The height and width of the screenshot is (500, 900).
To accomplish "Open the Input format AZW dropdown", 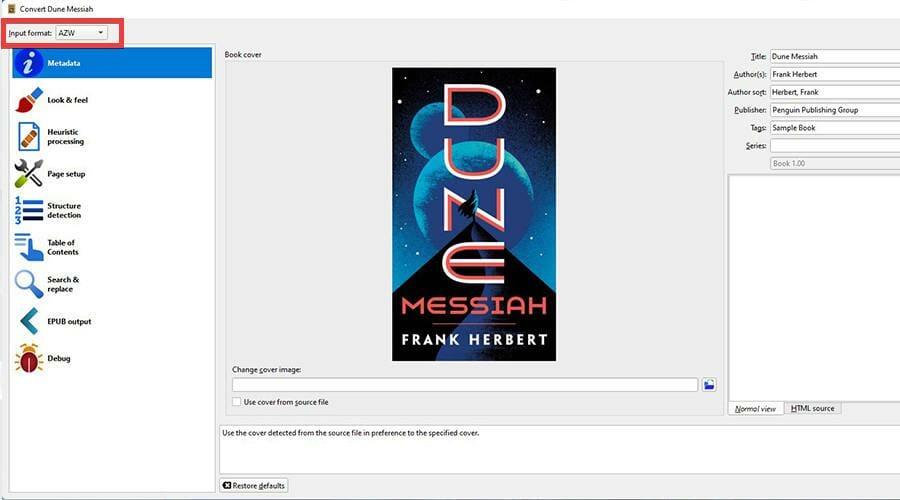I will [82, 33].
